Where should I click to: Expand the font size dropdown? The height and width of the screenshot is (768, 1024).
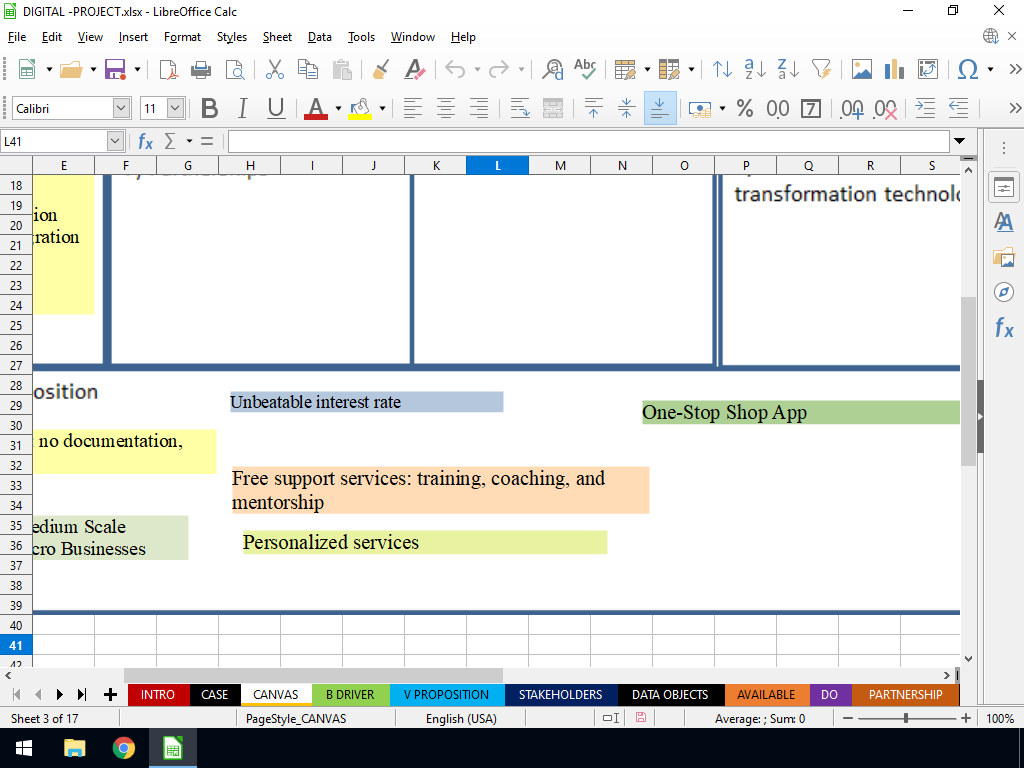(175, 108)
